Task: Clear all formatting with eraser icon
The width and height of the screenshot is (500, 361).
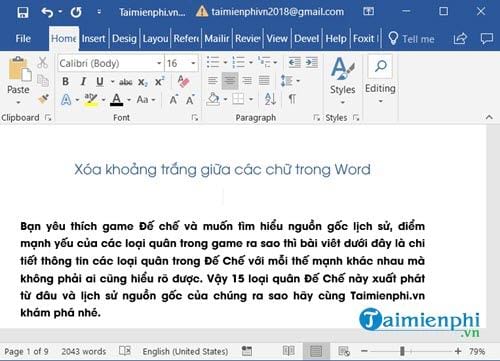Action: [x=183, y=81]
